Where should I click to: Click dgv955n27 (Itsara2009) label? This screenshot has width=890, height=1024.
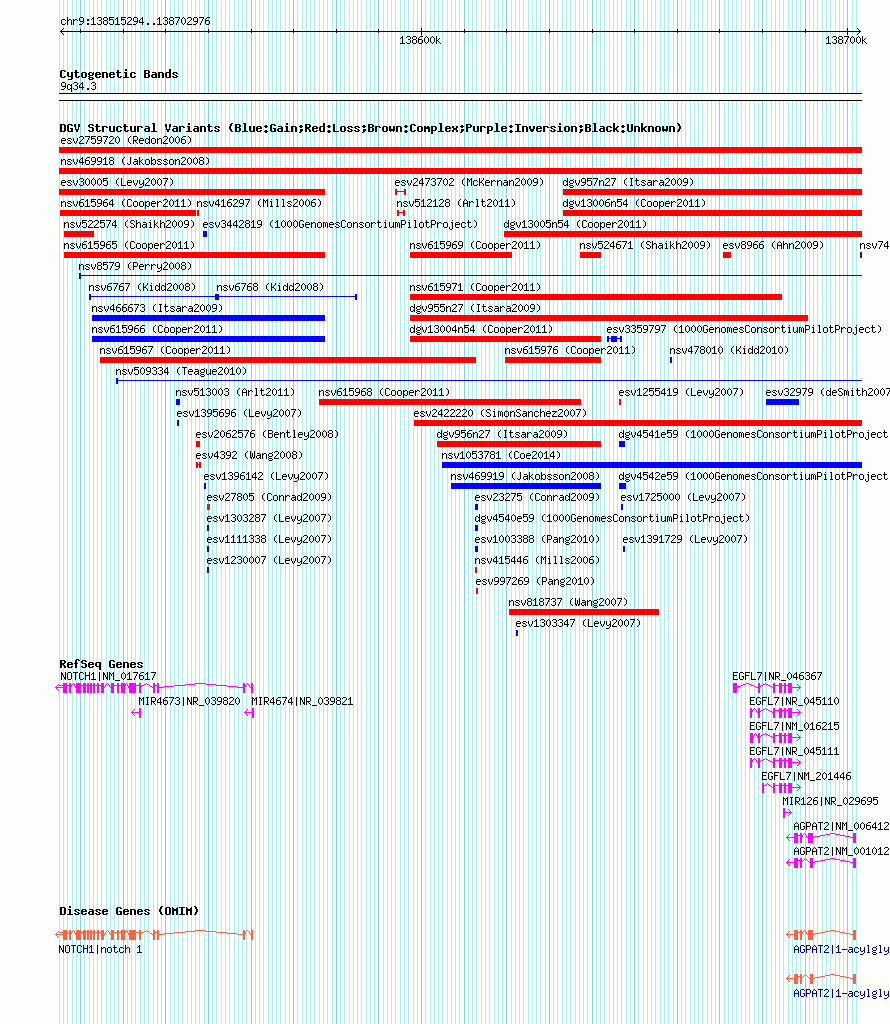(x=475, y=308)
